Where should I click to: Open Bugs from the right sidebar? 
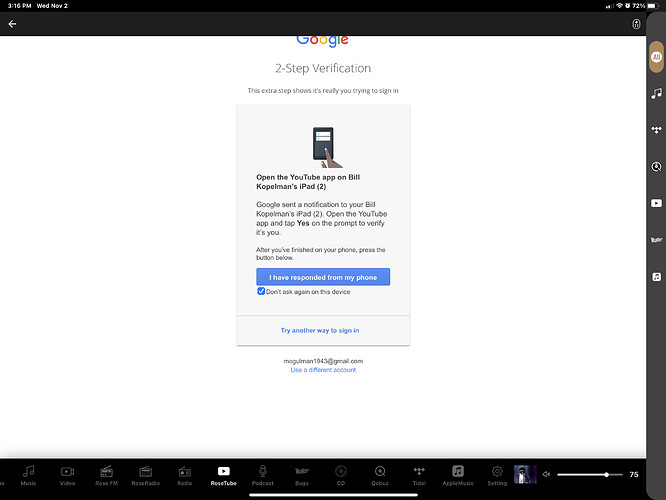click(x=656, y=240)
